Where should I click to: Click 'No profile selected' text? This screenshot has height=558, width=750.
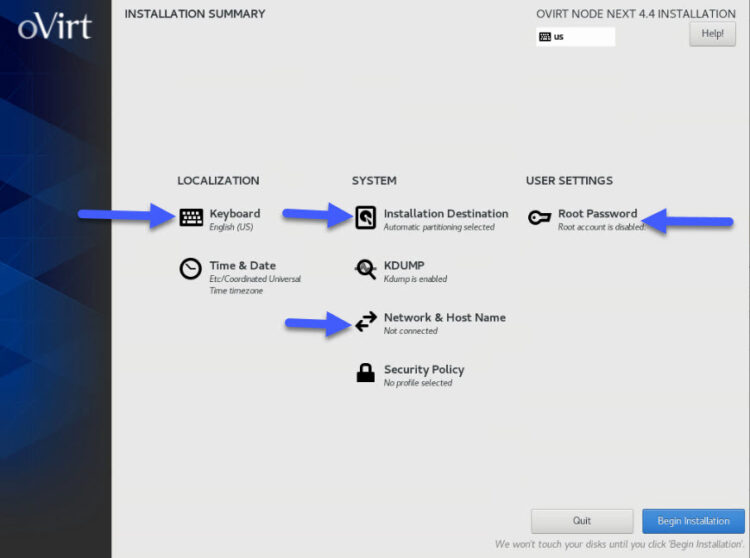(x=418, y=383)
